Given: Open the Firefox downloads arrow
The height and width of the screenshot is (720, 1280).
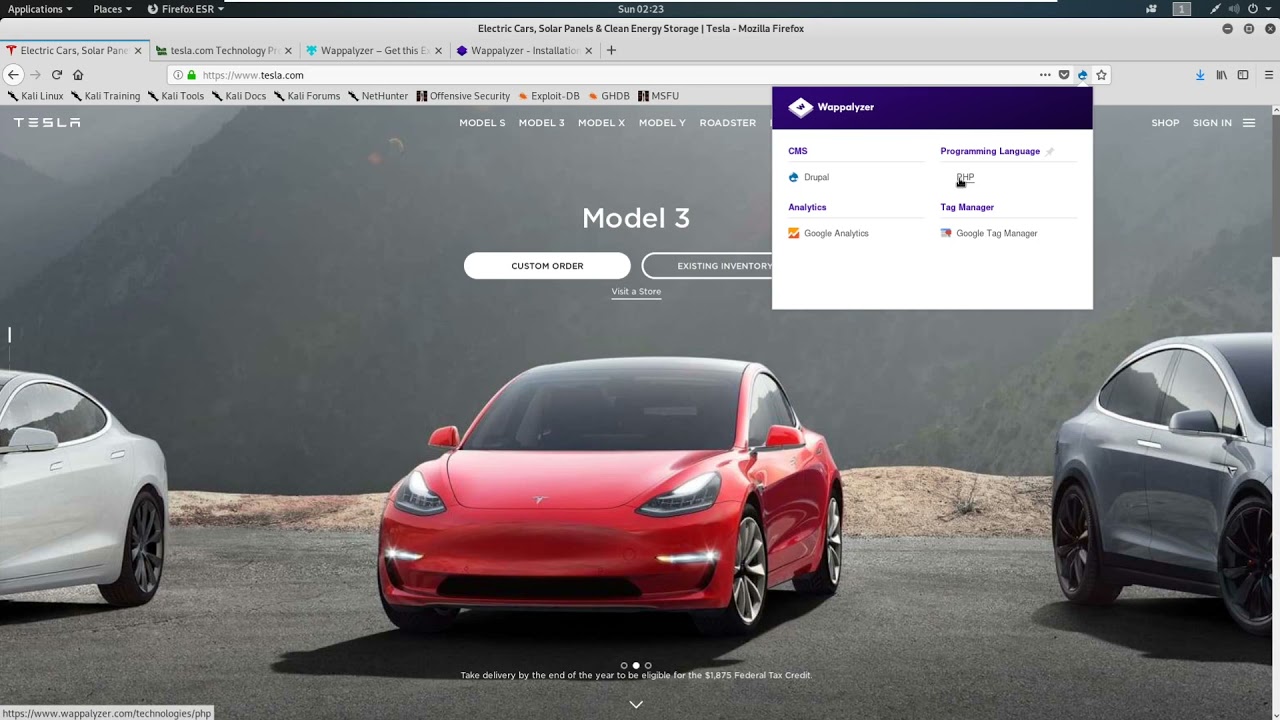Looking at the screenshot, I should click(x=1200, y=75).
